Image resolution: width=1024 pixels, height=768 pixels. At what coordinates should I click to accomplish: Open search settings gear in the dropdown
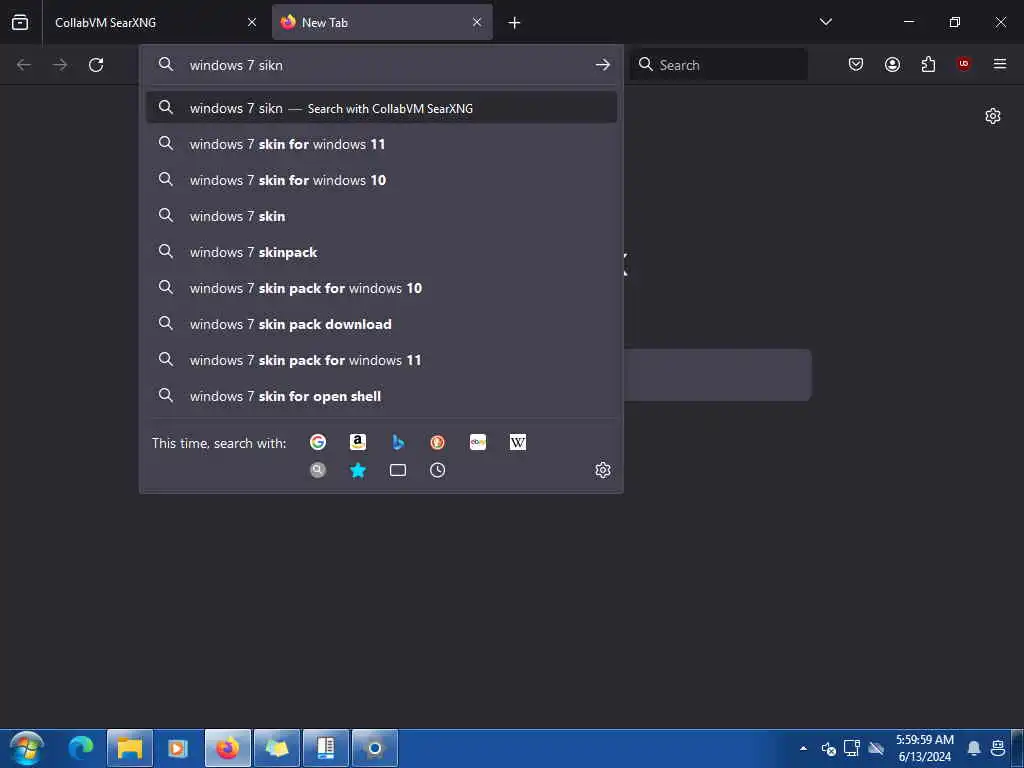coord(603,470)
